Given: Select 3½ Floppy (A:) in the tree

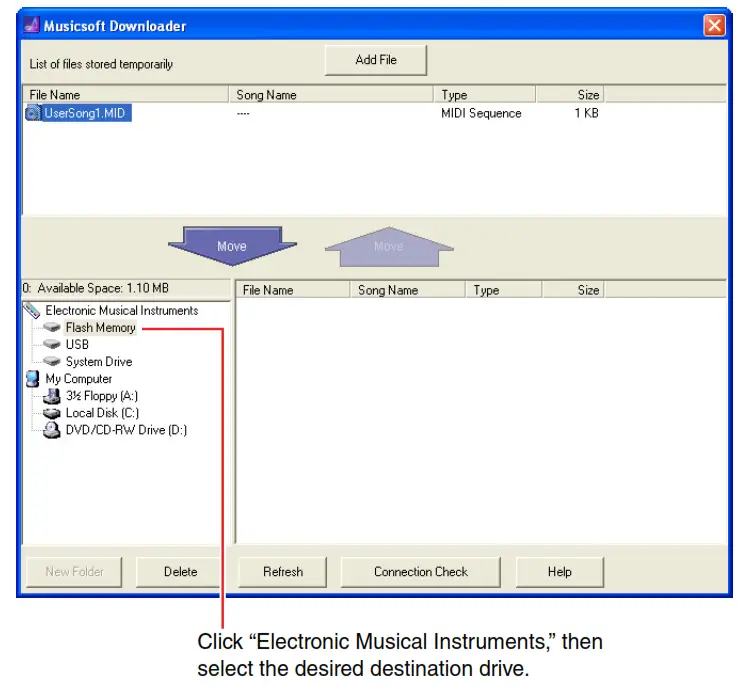Looking at the screenshot, I should pyautogui.click(x=102, y=396).
